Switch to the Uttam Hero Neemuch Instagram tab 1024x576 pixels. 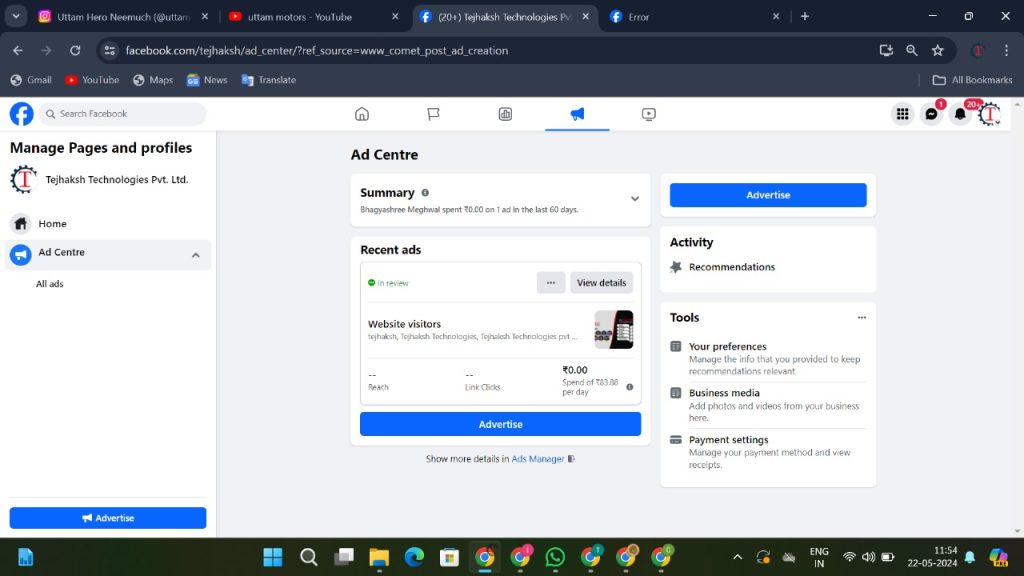pyautogui.click(x=123, y=16)
